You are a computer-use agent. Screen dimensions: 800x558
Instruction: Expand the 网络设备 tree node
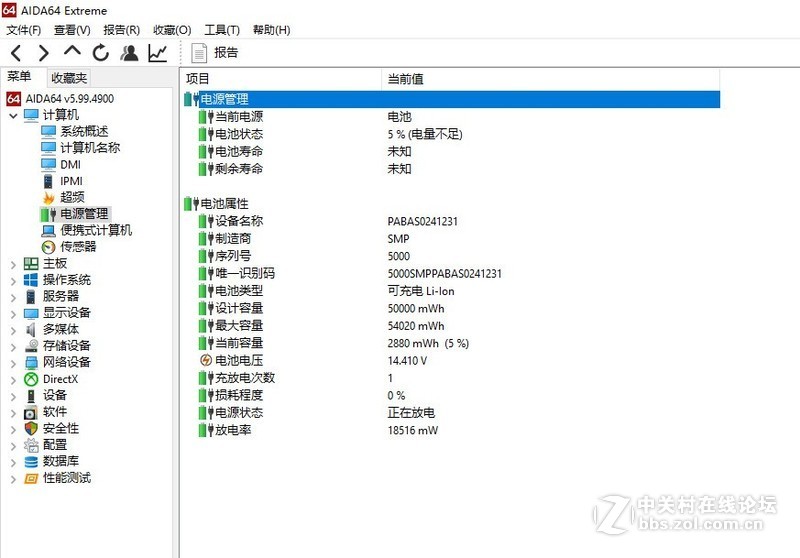pyautogui.click(x=13, y=363)
